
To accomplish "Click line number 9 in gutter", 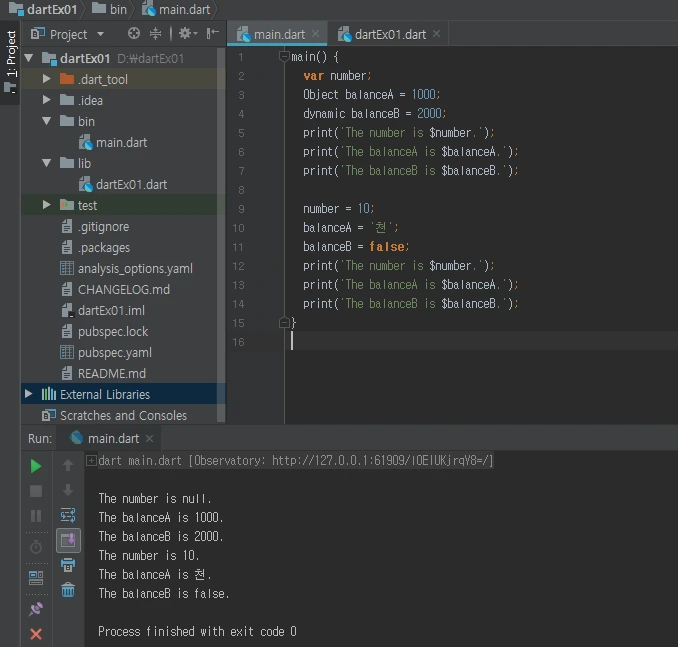I will pos(241,209).
